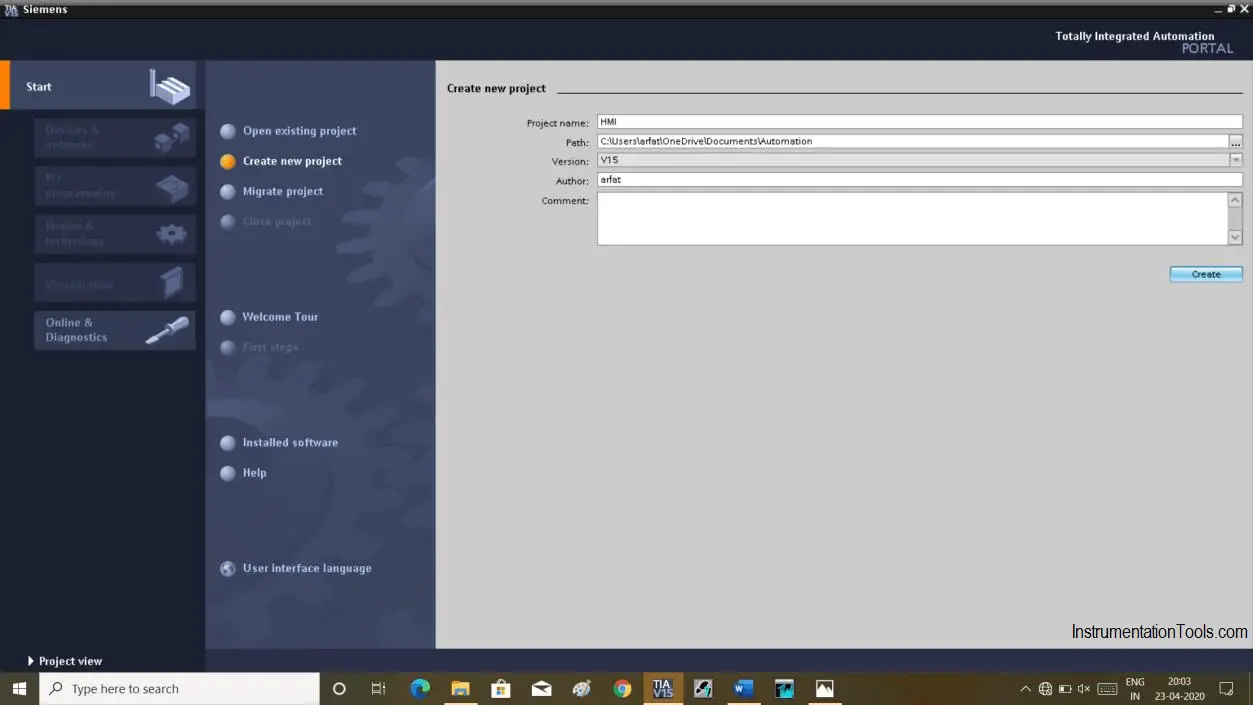Click the taskbar search box

[180, 689]
